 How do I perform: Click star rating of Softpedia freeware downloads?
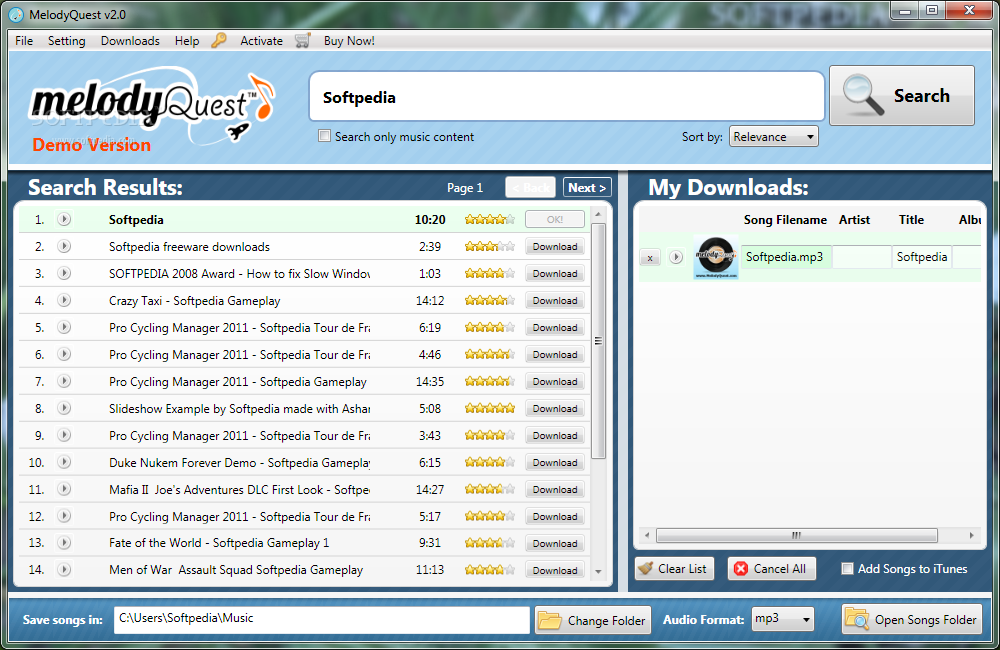(x=490, y=246)
